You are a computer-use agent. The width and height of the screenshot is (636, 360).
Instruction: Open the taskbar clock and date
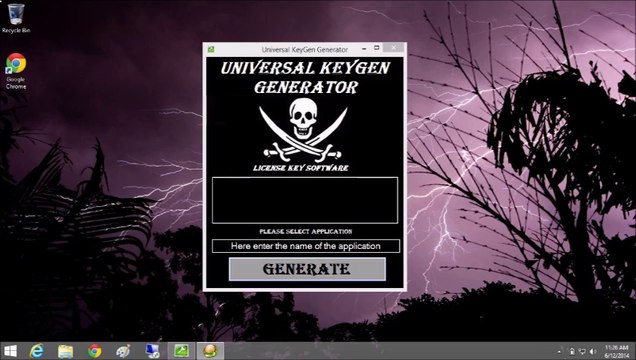pyautogui.click(x=617, y=351)
